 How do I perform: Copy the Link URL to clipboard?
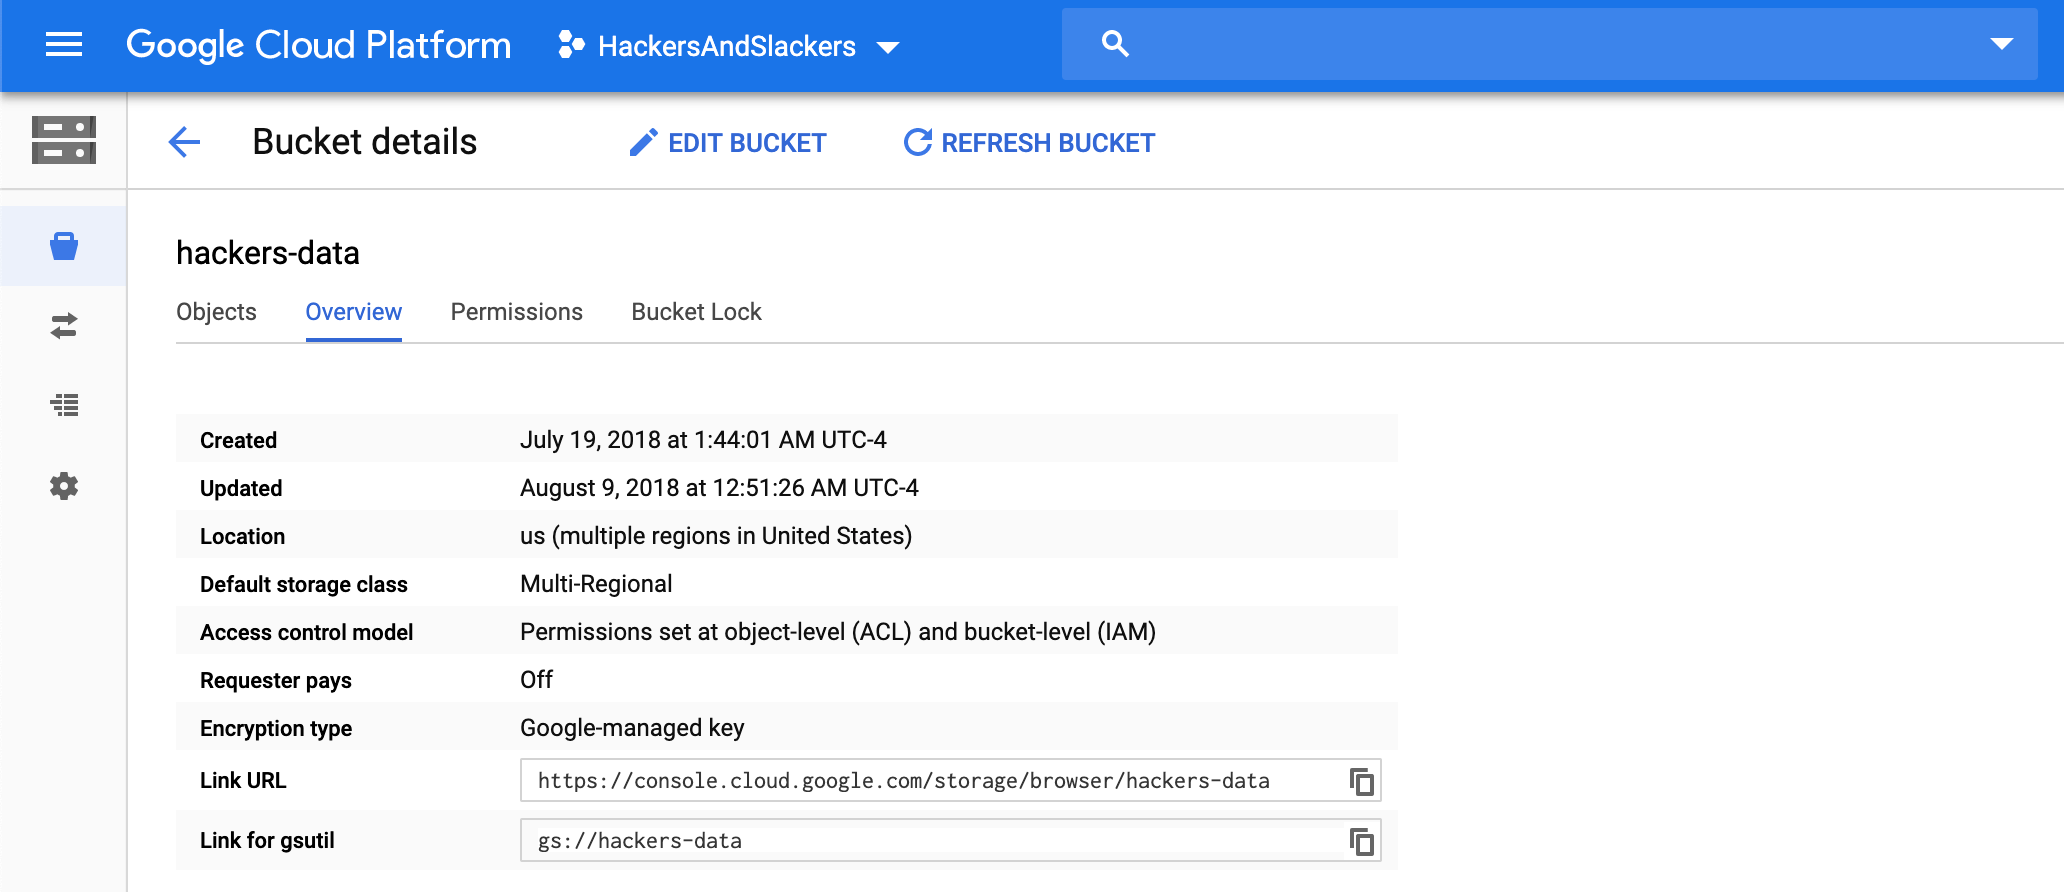coord(1361,781)
